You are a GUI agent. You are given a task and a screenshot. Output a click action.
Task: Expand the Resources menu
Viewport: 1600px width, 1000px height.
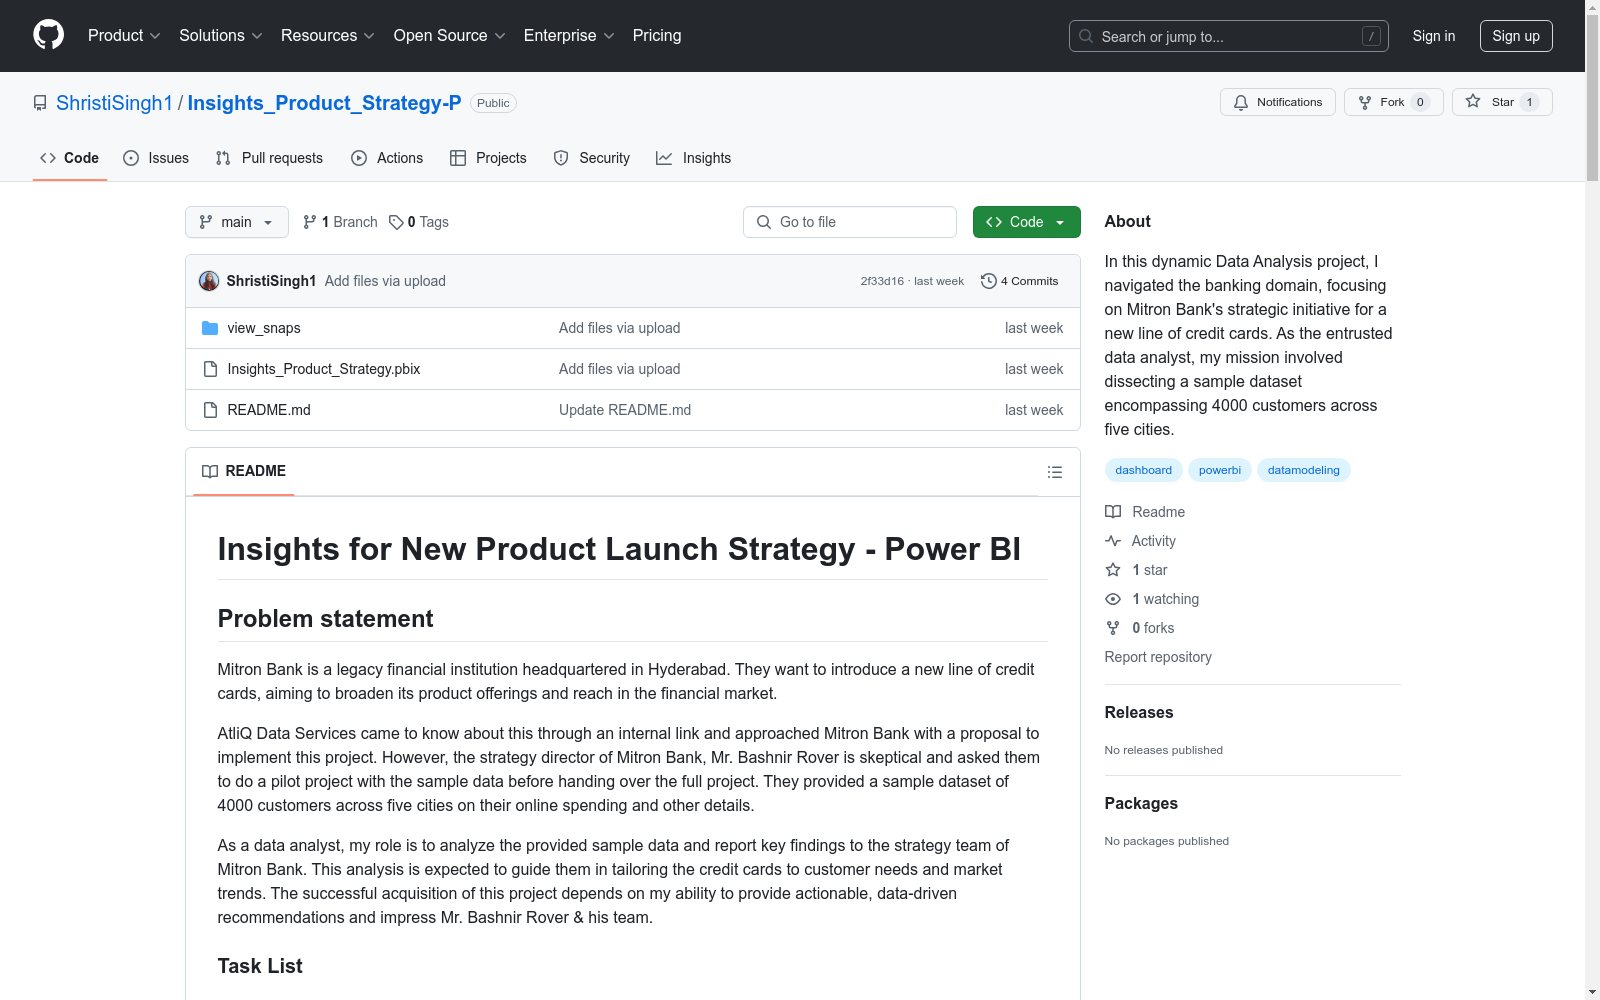coord(328,36)
